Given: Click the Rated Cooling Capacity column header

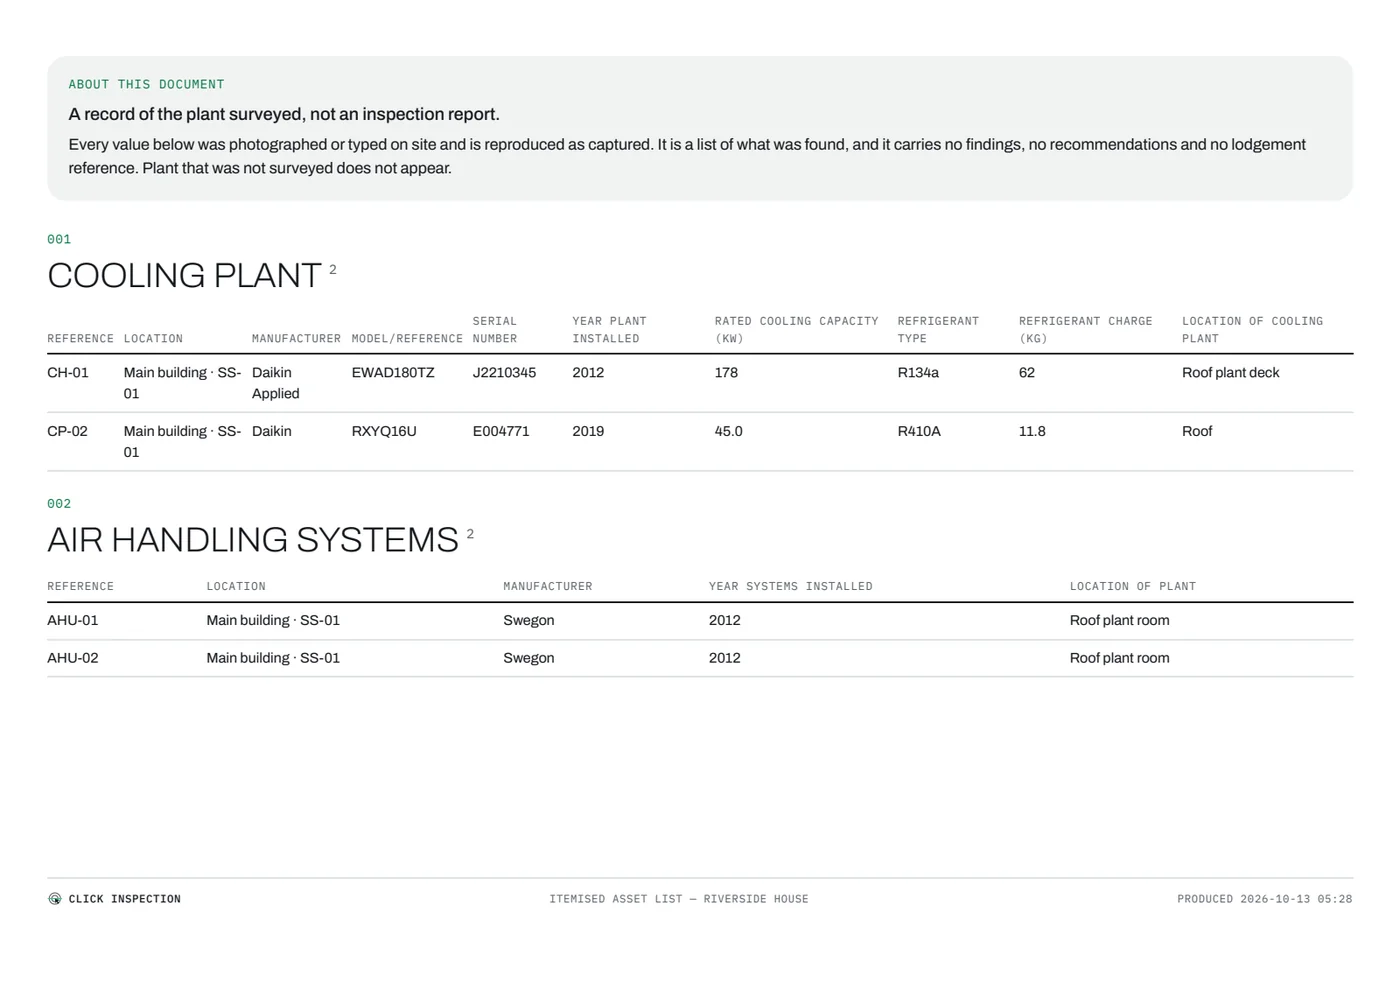Looking at the screenshot, I should [796, 330].
